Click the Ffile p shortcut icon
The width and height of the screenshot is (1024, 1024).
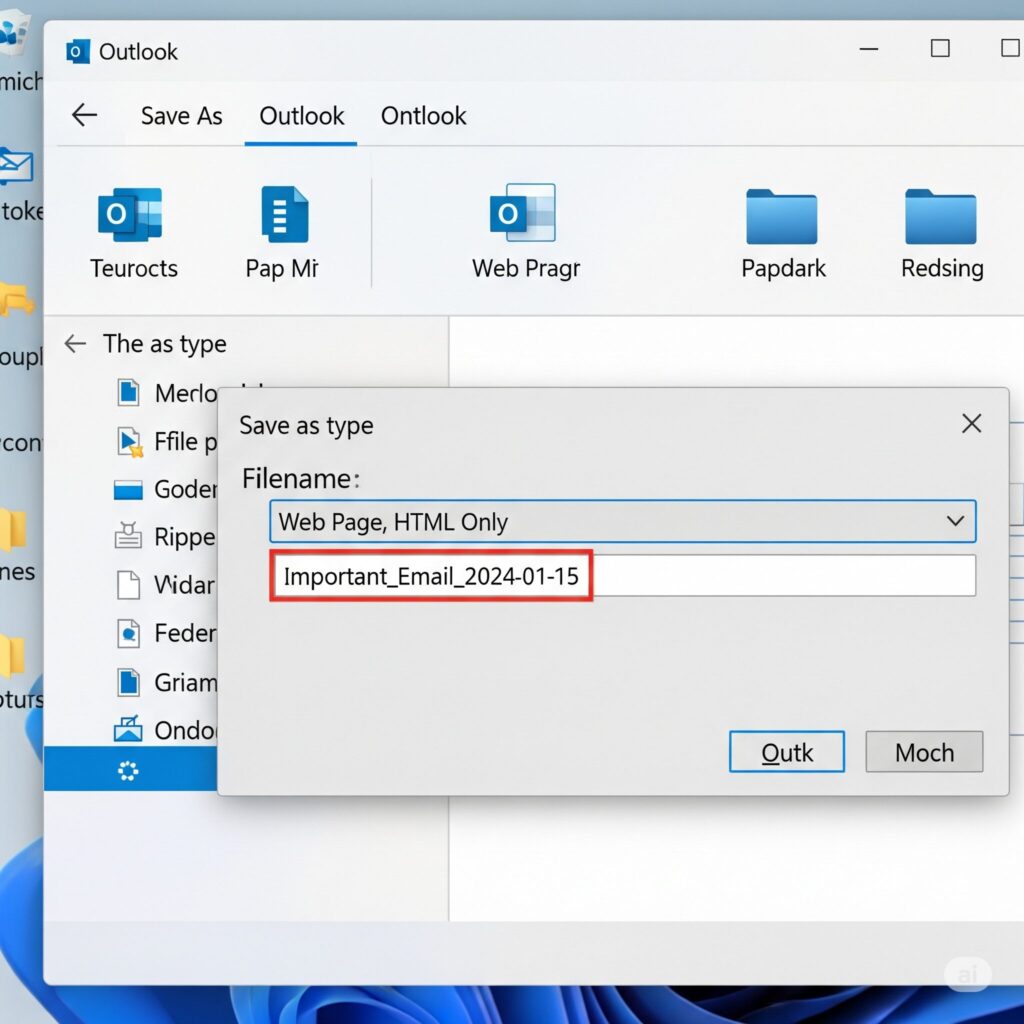coord(130,441)
